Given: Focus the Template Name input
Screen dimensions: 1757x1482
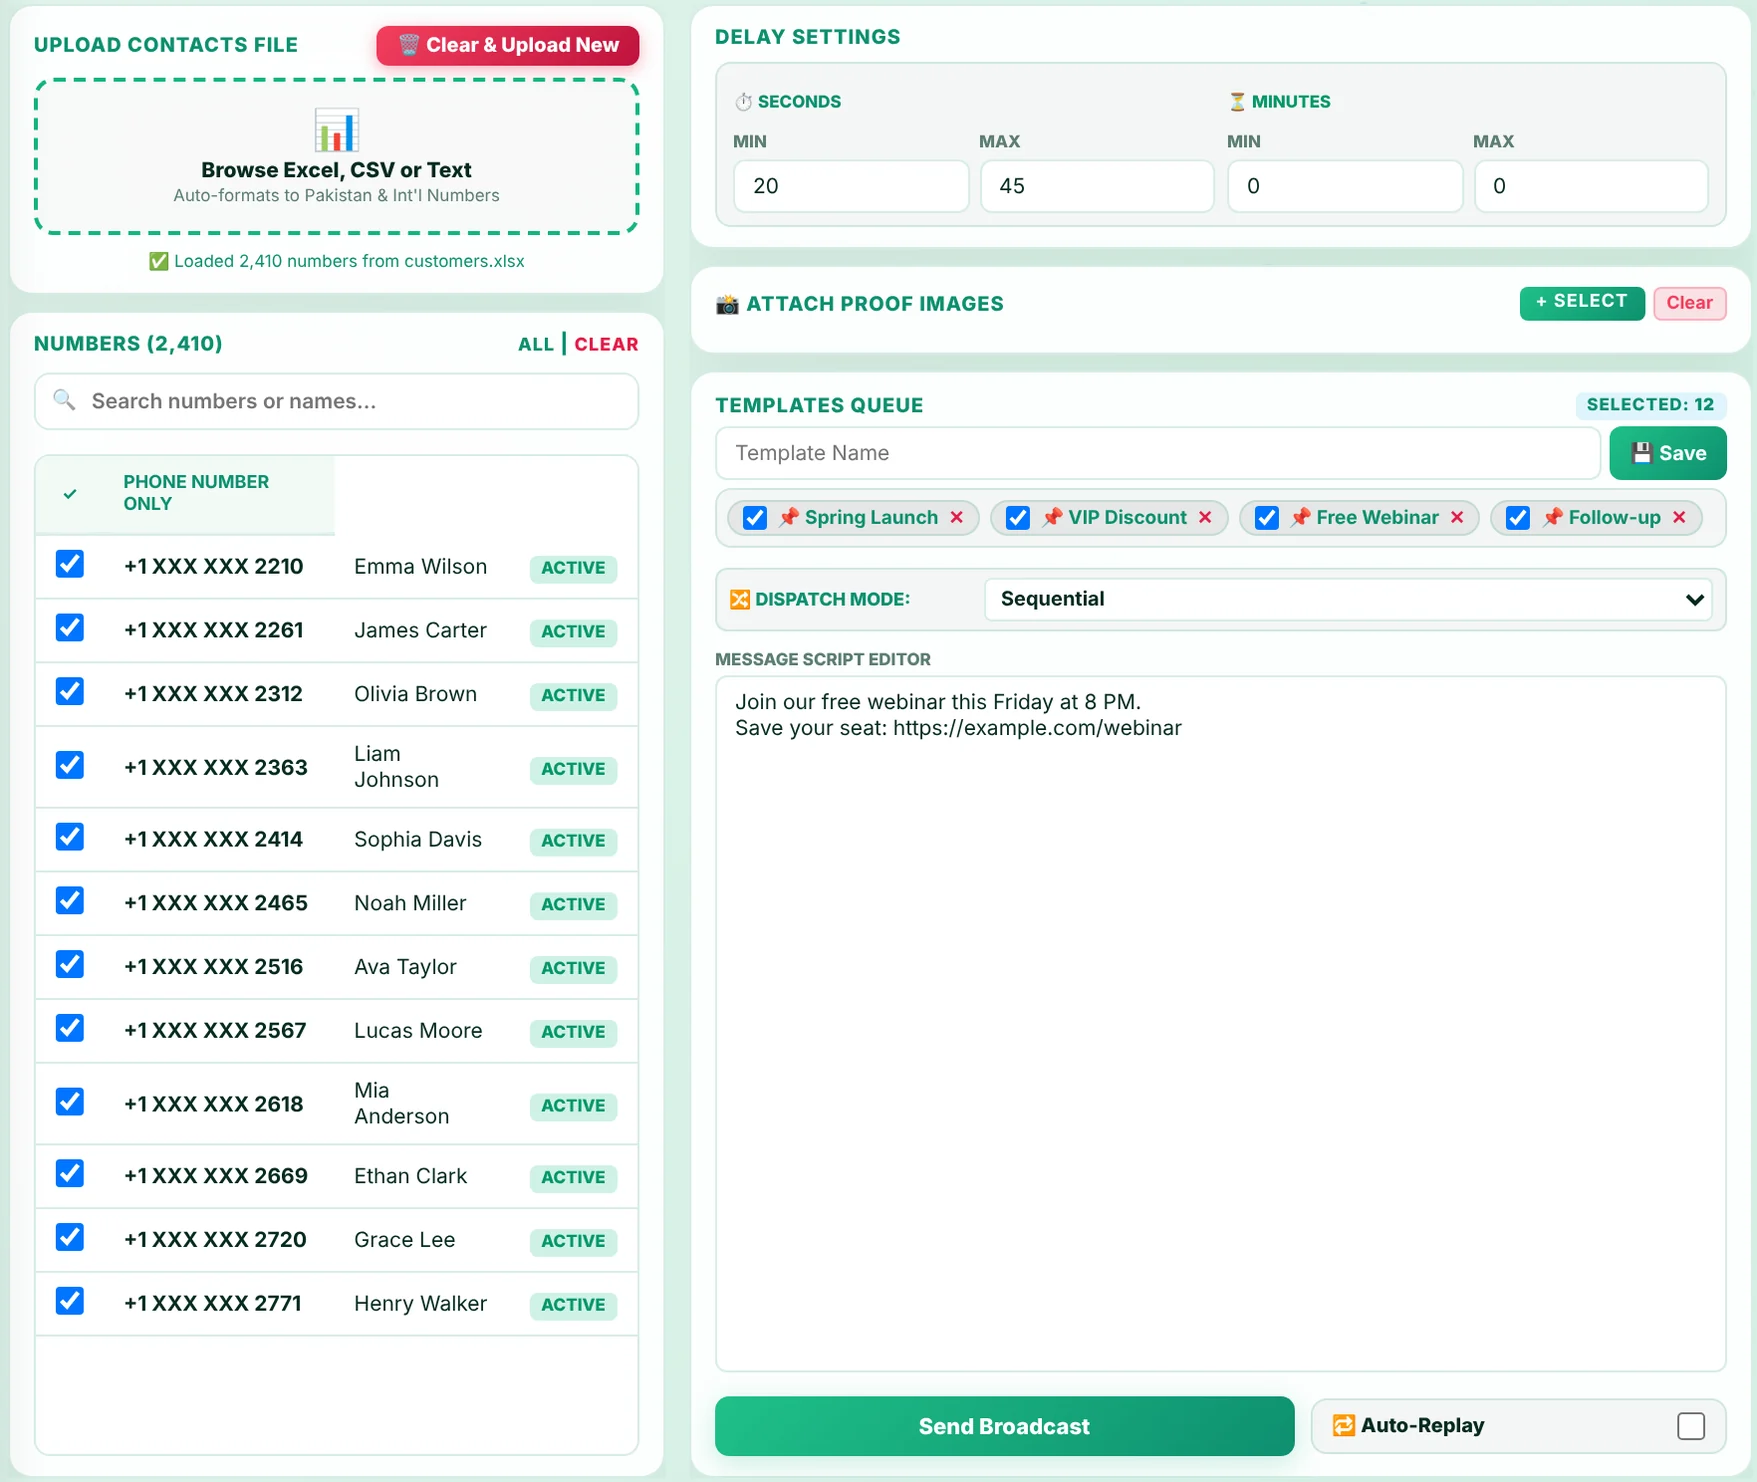Looking at the screenshot, I should 1158,453.
